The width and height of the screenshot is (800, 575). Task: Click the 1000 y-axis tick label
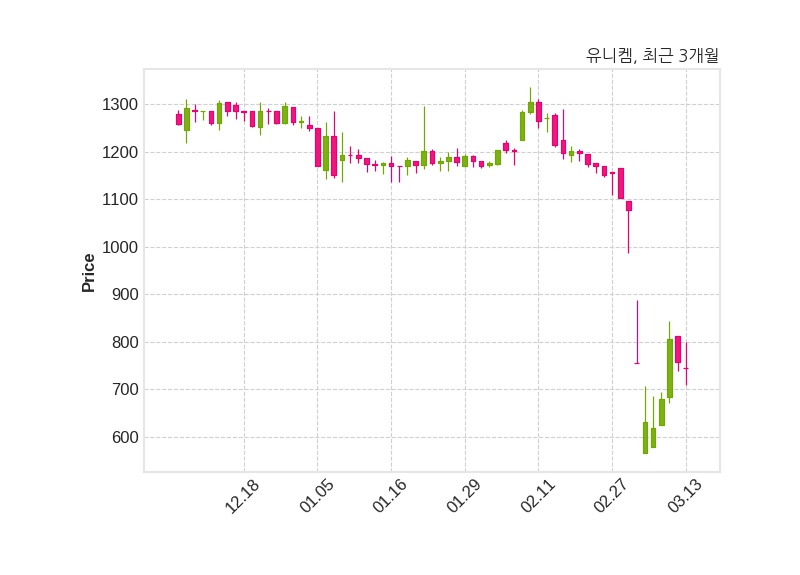pyautogui.click(x=118, y=248)
